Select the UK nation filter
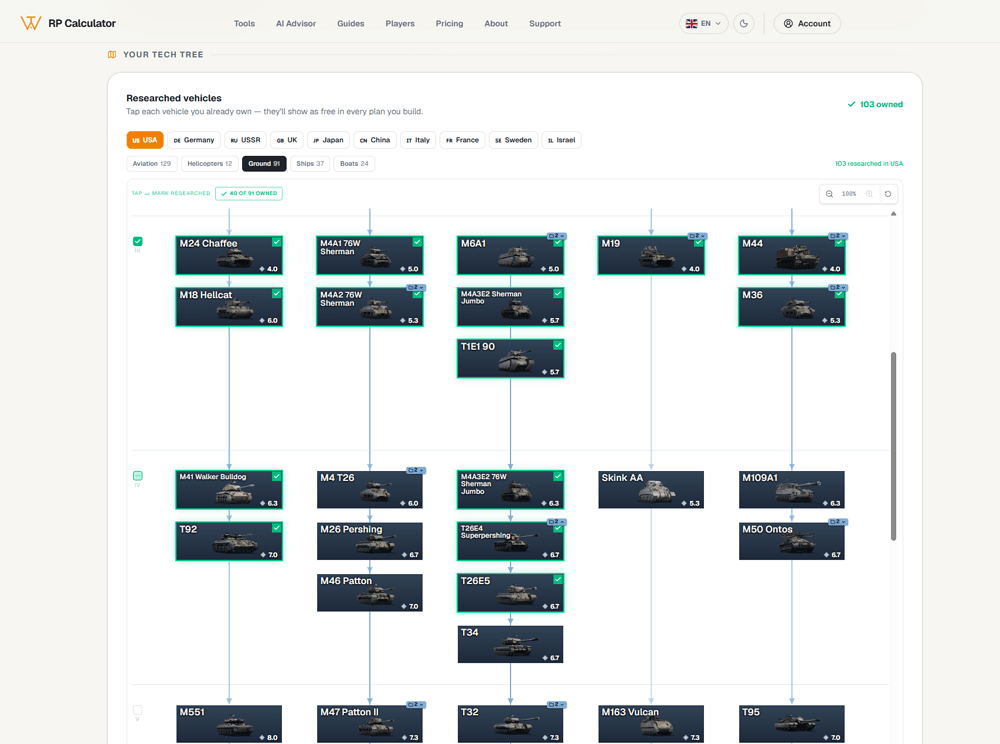This screenshot has height=744, width=1000. pos(287,140)
